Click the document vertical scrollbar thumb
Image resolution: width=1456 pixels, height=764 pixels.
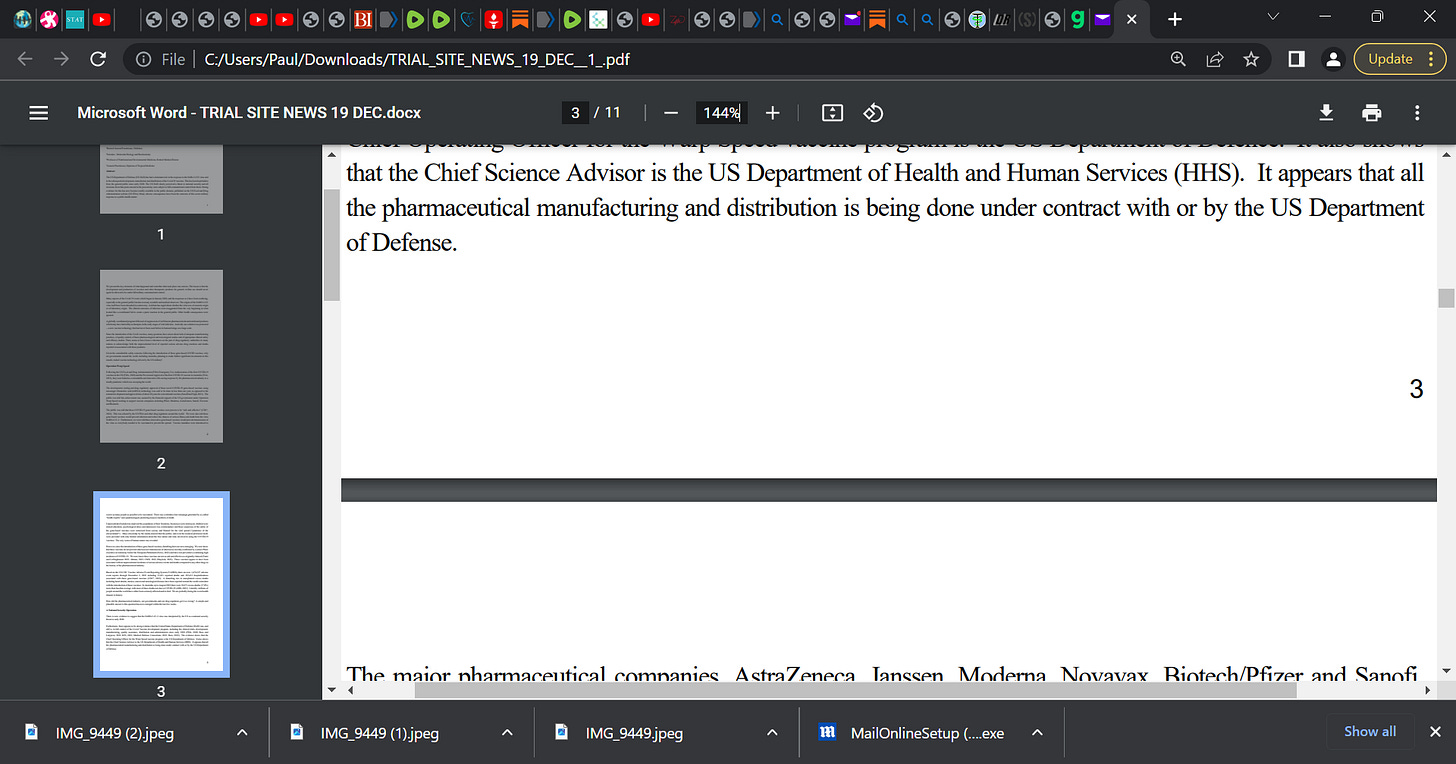(1446, 298)
